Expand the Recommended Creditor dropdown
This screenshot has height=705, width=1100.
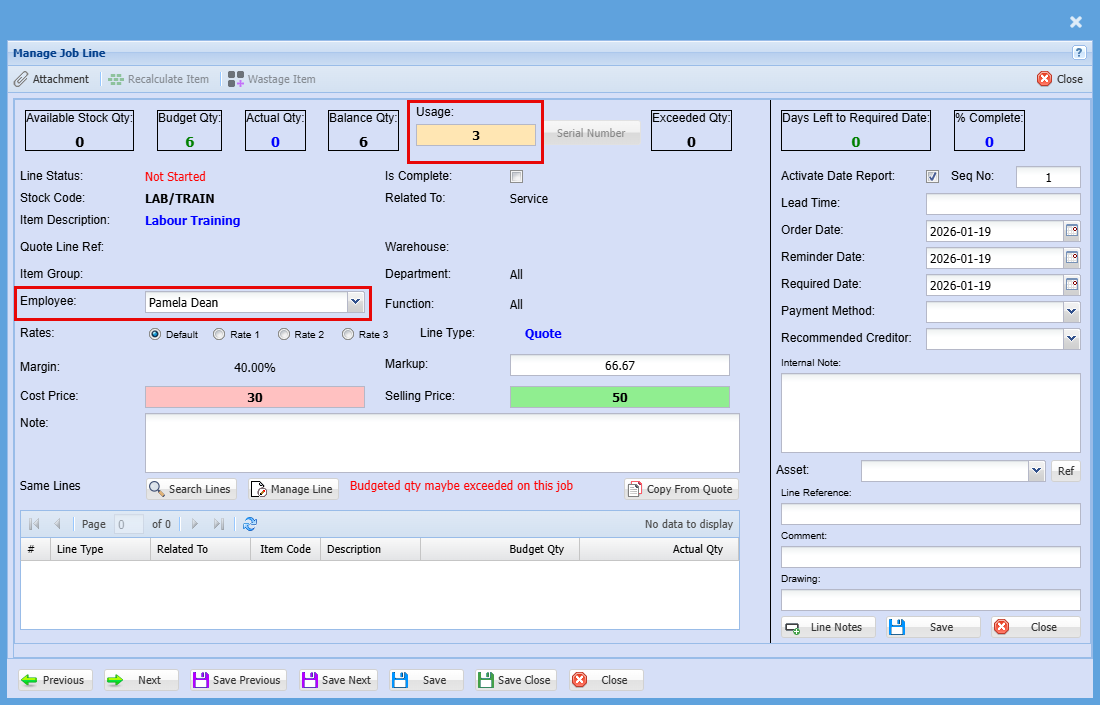tap(1072, 339)
